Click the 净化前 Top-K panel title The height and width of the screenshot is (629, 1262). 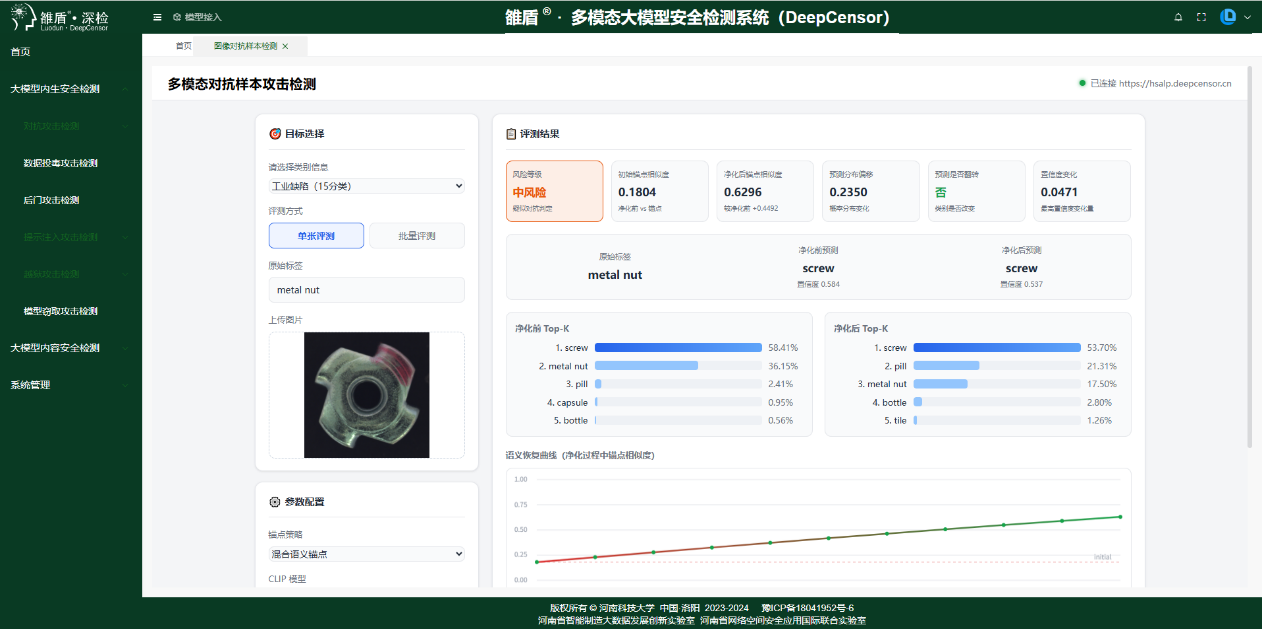point(542,328)
